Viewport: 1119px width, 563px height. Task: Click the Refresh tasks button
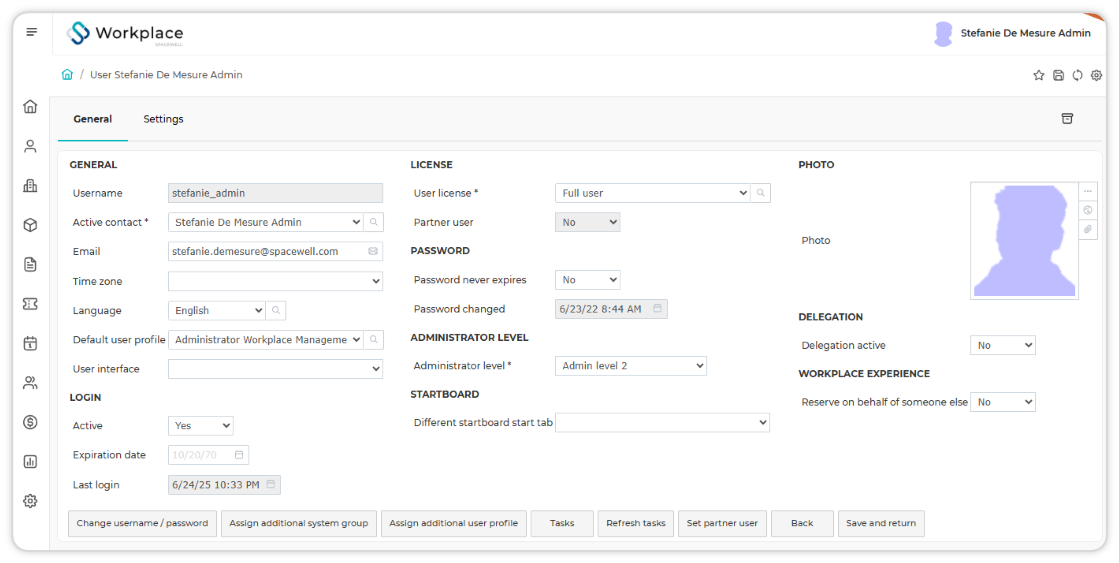pyautogui.click(x=636, y=523)
